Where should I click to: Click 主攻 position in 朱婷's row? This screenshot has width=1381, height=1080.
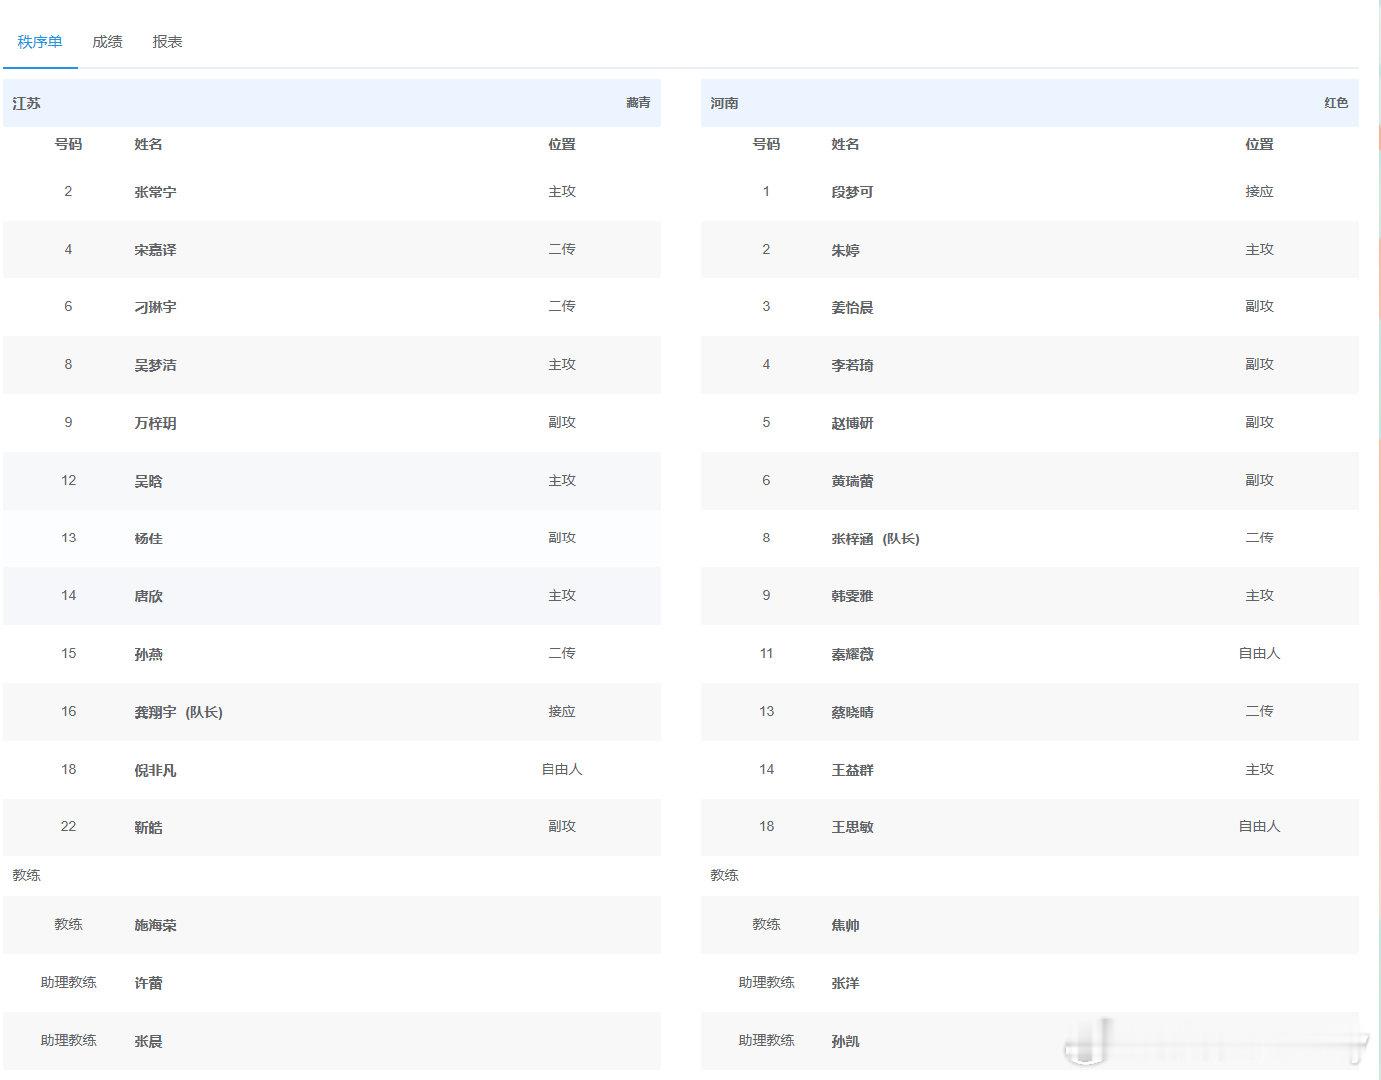(1259, 249)
